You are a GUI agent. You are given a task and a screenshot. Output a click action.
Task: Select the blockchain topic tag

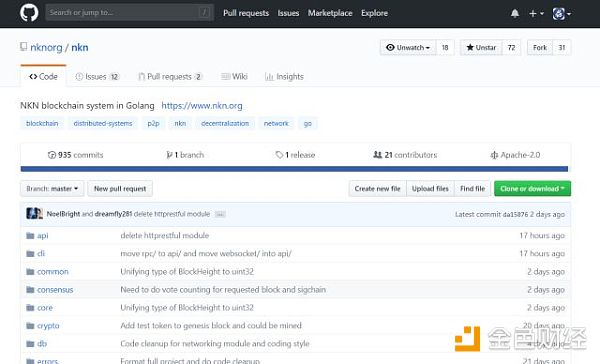tap(42, 123)
